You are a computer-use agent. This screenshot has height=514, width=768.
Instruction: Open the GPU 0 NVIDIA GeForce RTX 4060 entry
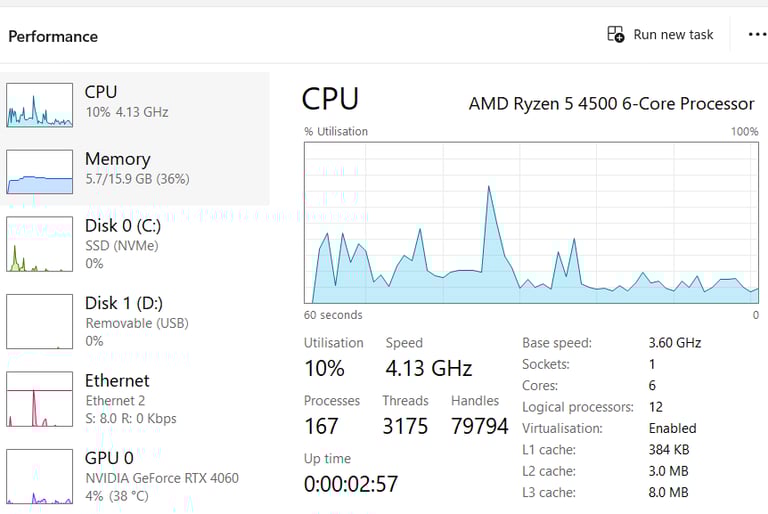(x=135, y=476)
